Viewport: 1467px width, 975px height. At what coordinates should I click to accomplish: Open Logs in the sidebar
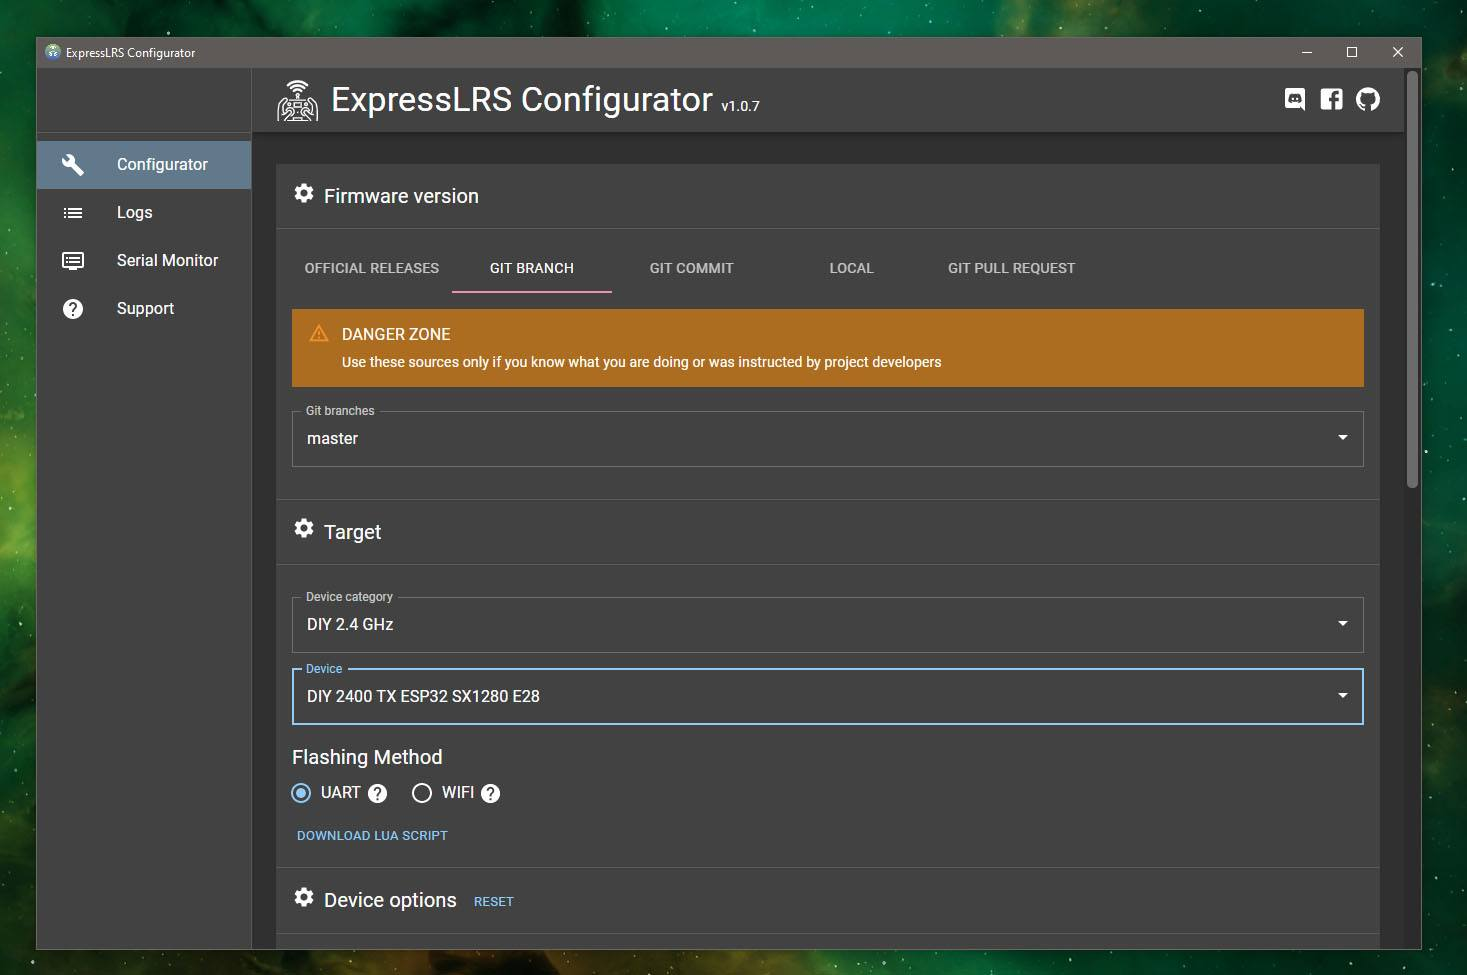click(144, 213)
